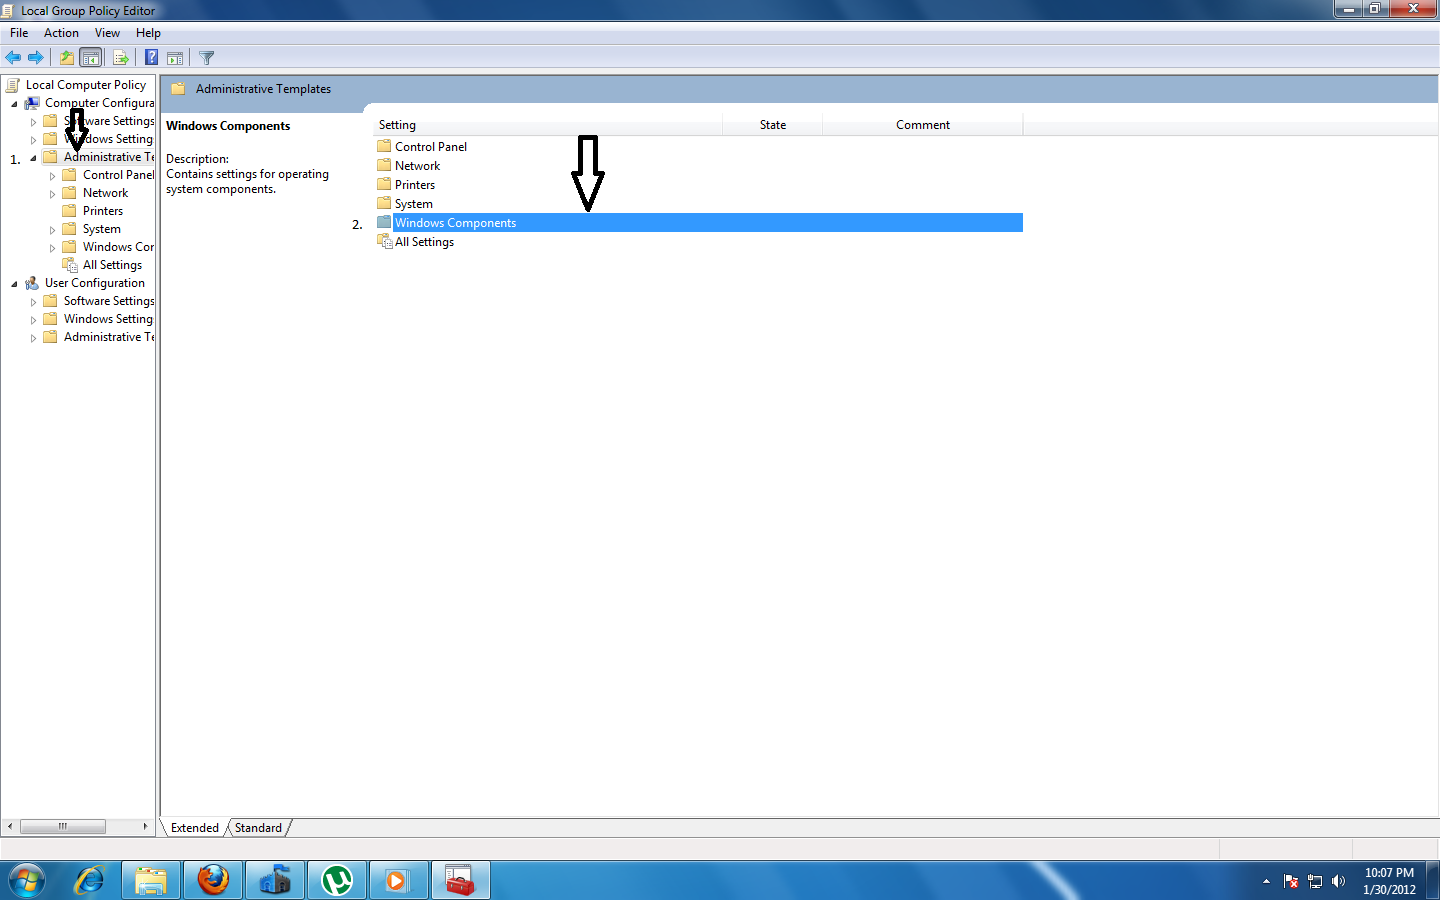The width and height of the screenshot is (1440, 900).
Task: Expand the Network tree node
Action: click(x=52, y=194)
